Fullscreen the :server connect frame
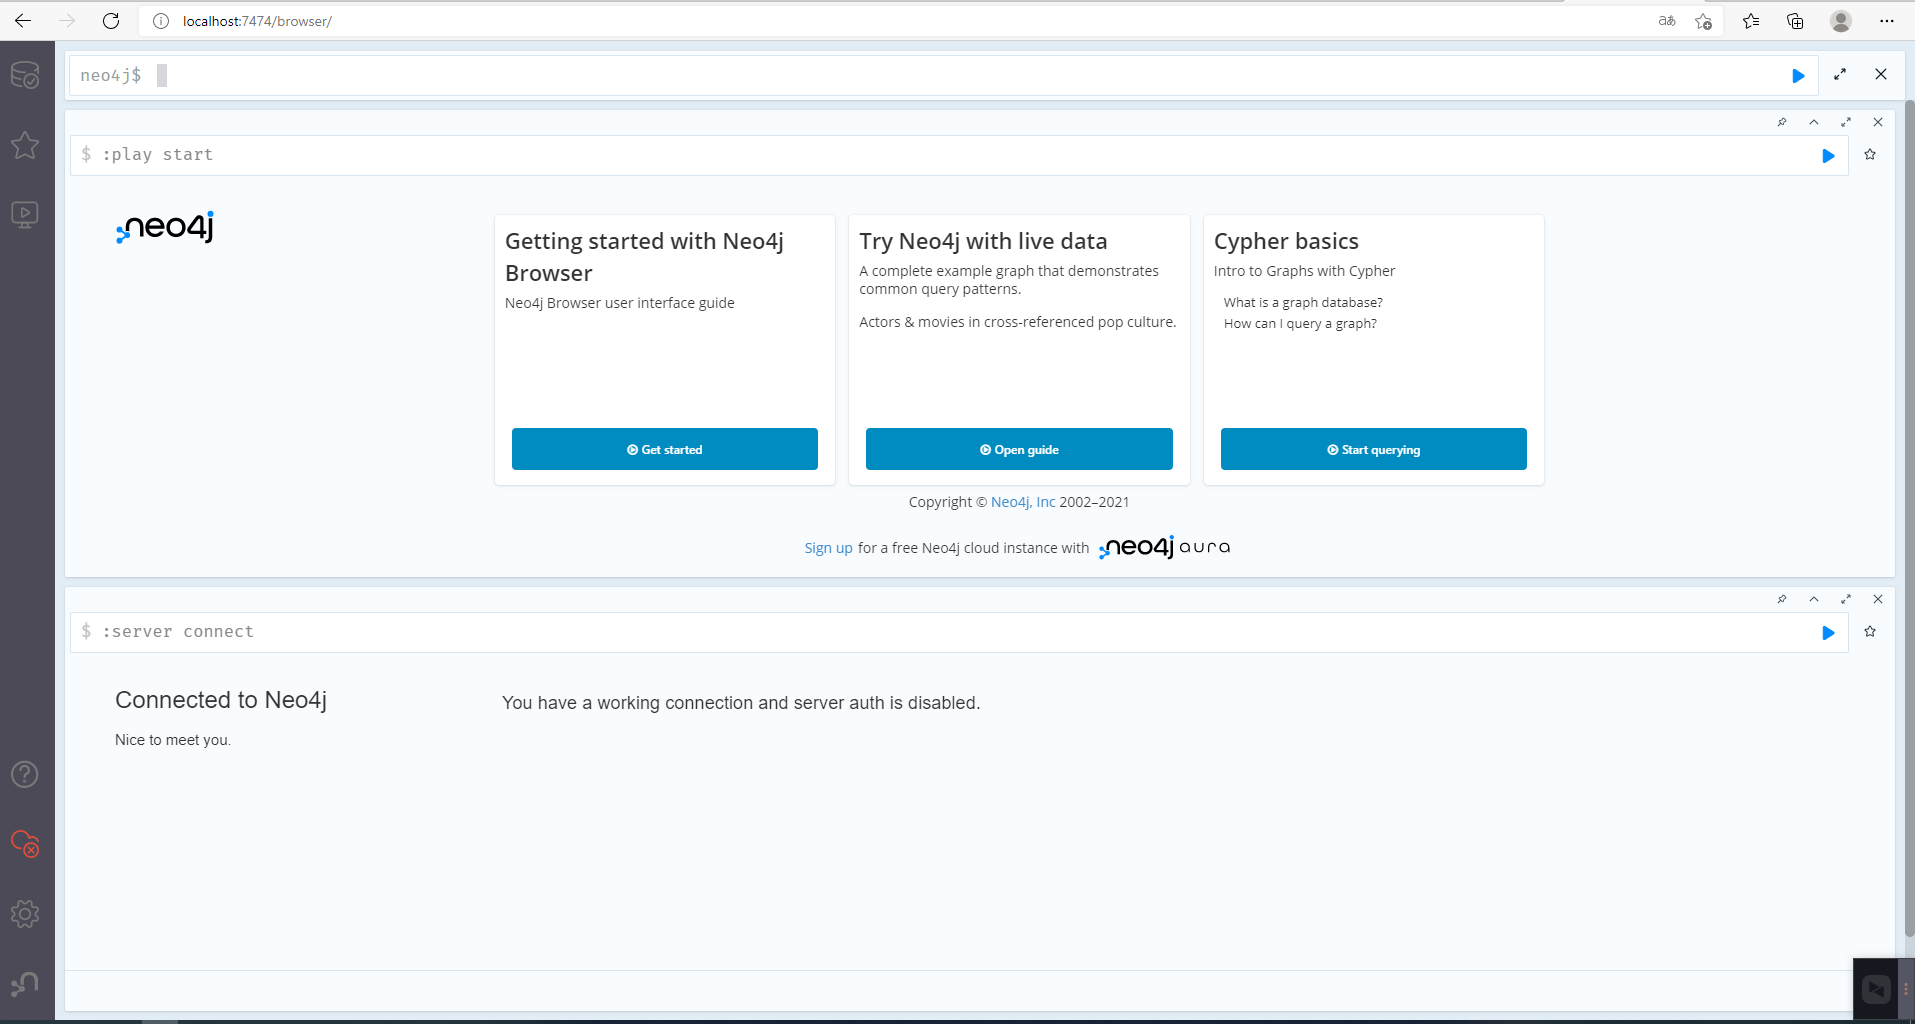1915x1024 pixels. pos(1846,599)
